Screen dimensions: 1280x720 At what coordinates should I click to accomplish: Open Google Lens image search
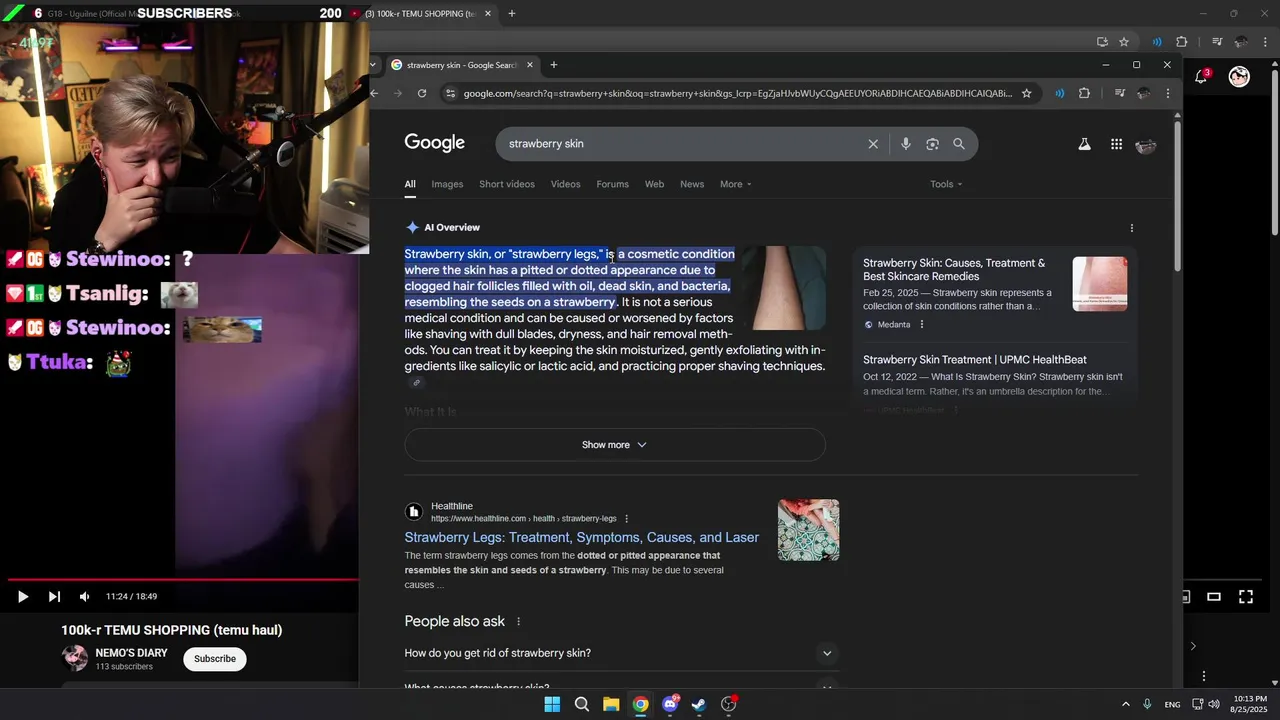point(932,144)
